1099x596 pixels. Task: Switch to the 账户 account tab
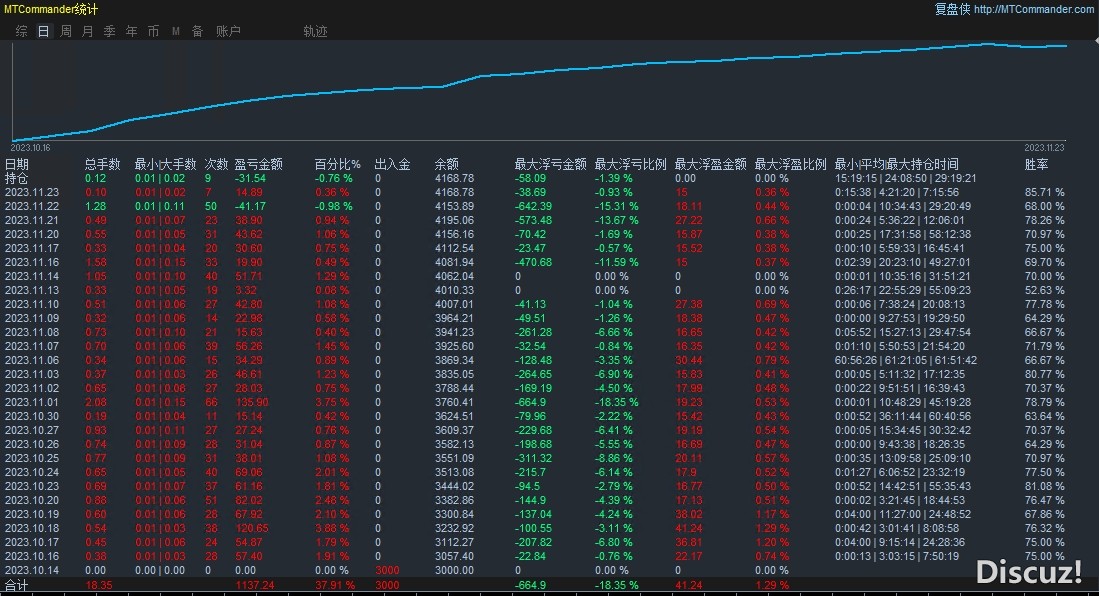228,31
